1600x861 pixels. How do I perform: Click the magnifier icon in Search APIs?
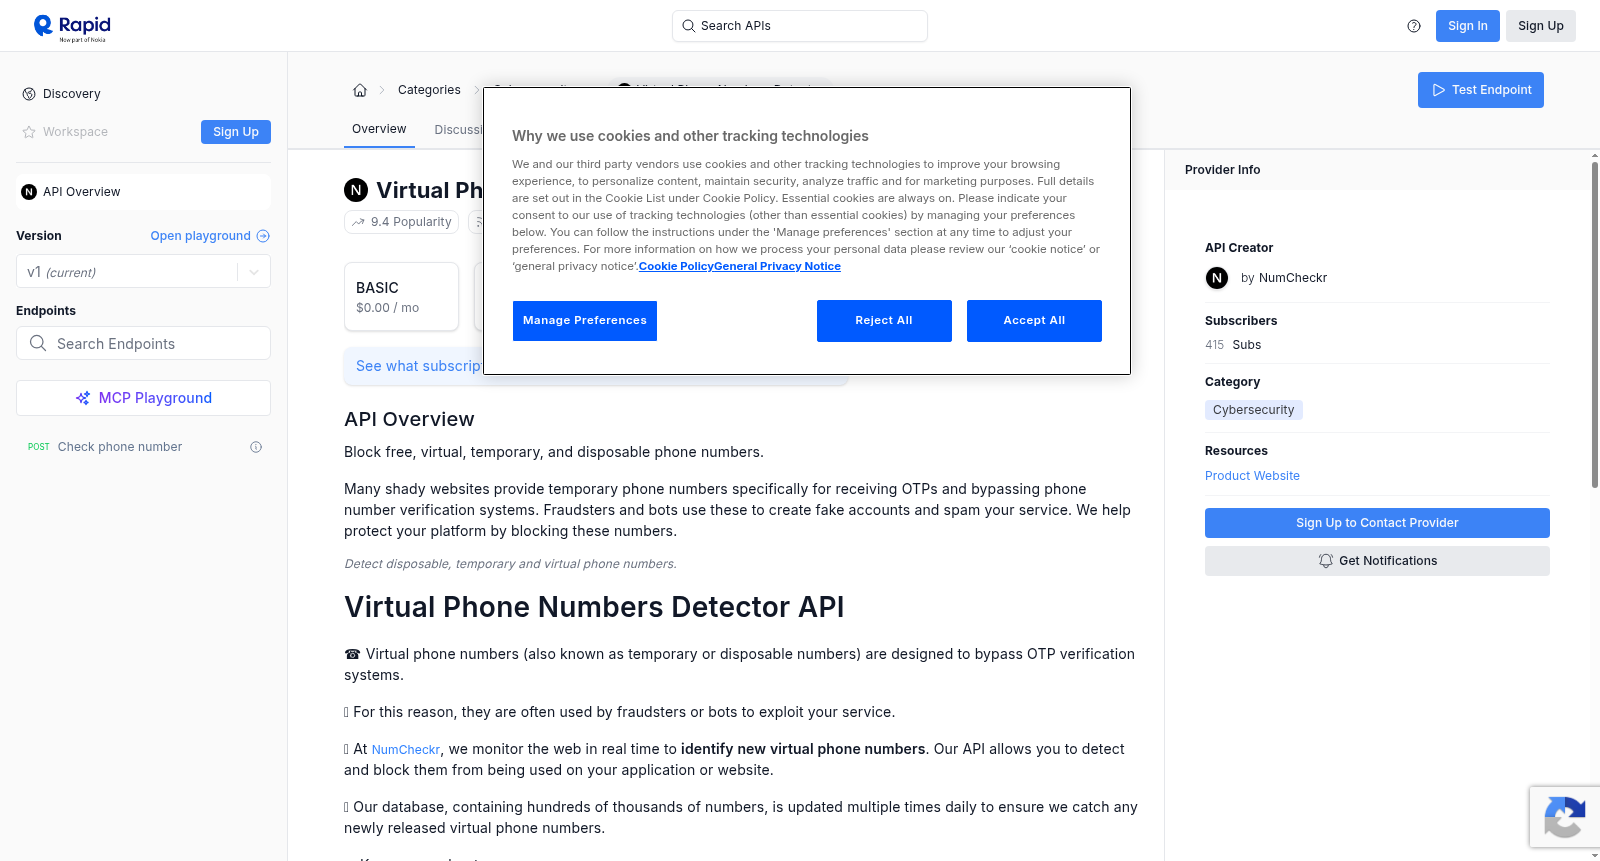pyautogui.click(x=688, y=26)
